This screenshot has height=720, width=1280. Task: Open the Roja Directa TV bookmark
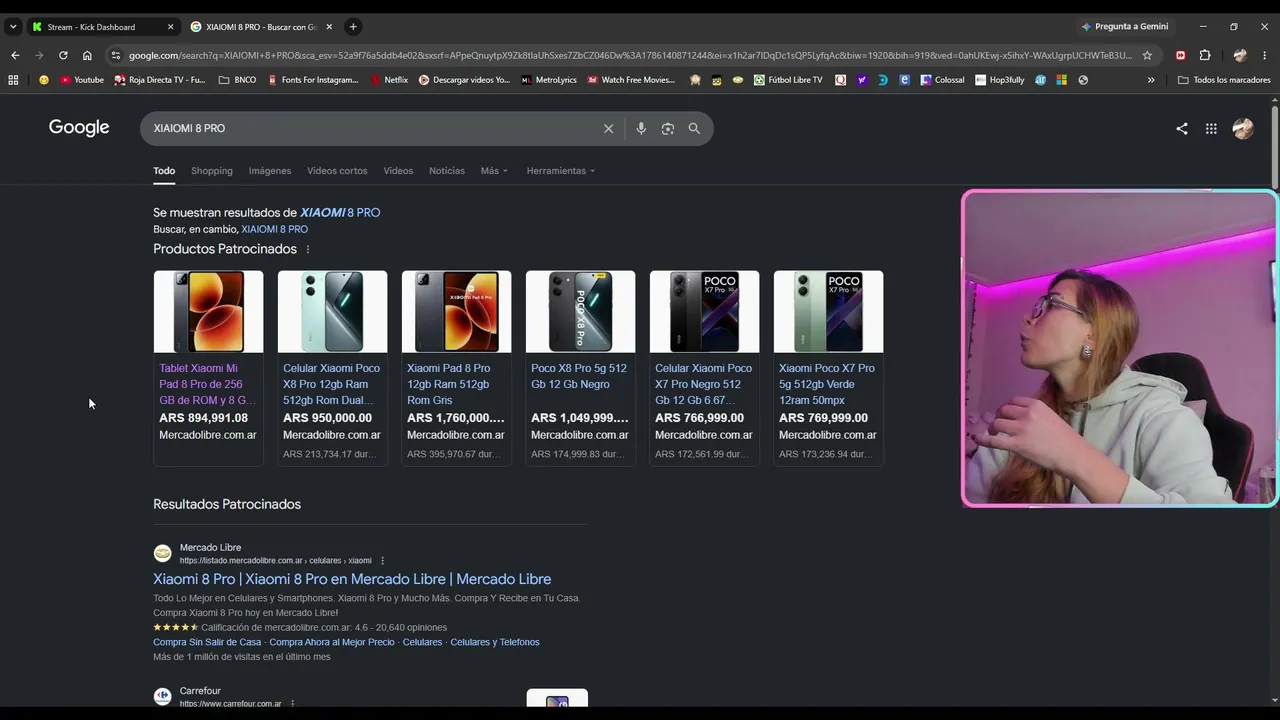160,80
